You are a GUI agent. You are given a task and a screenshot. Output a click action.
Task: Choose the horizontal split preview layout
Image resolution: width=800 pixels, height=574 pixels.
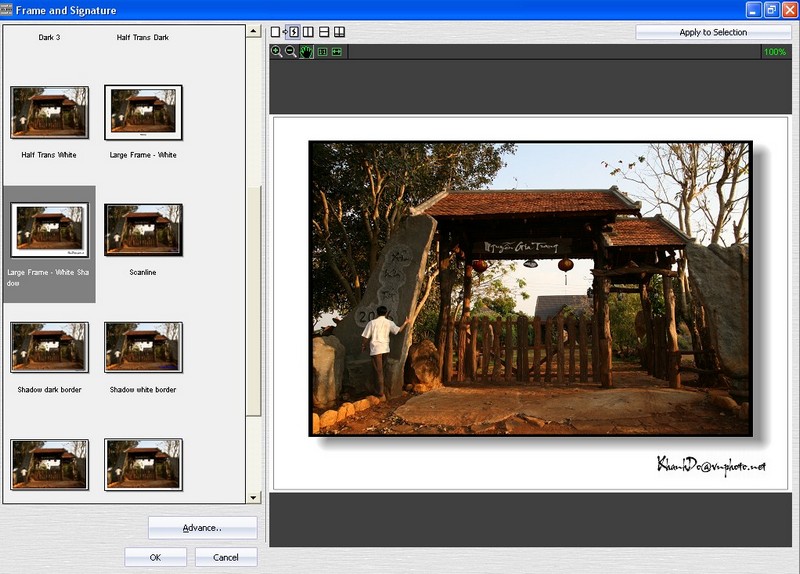(324, 33)
